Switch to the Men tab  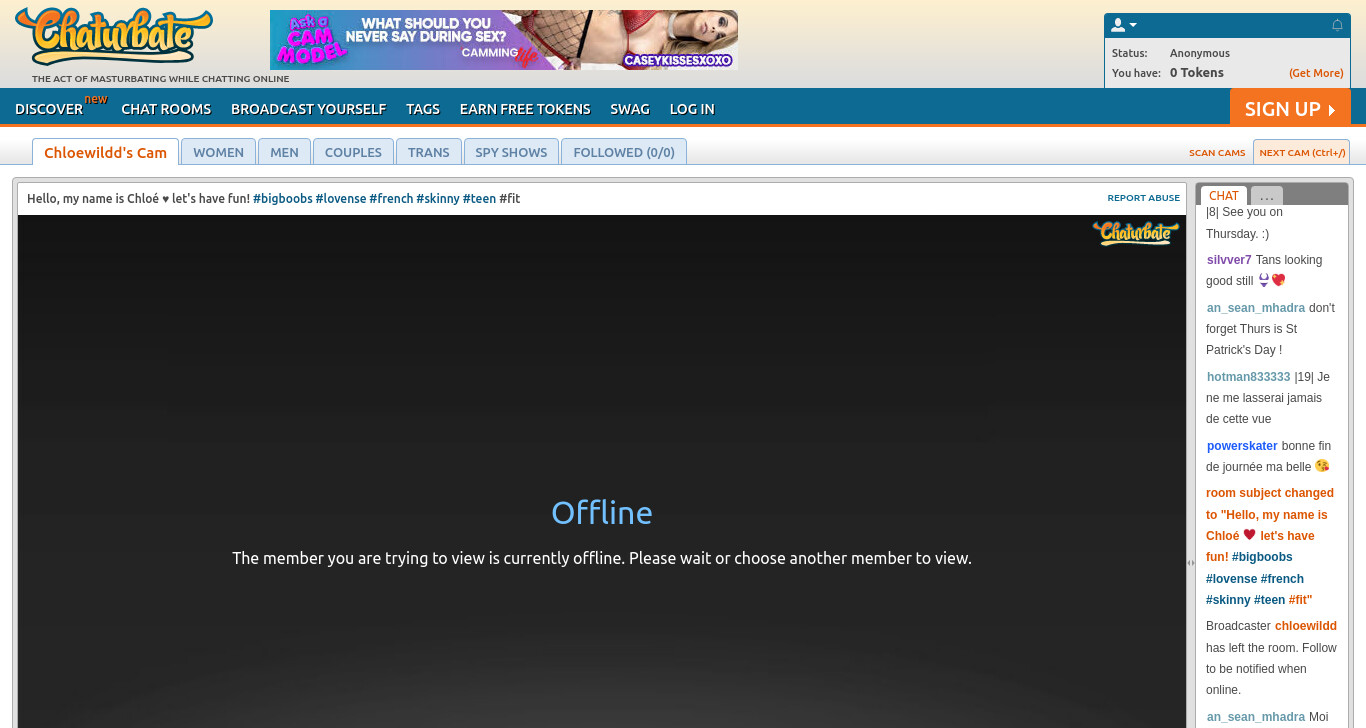[284, 152]
